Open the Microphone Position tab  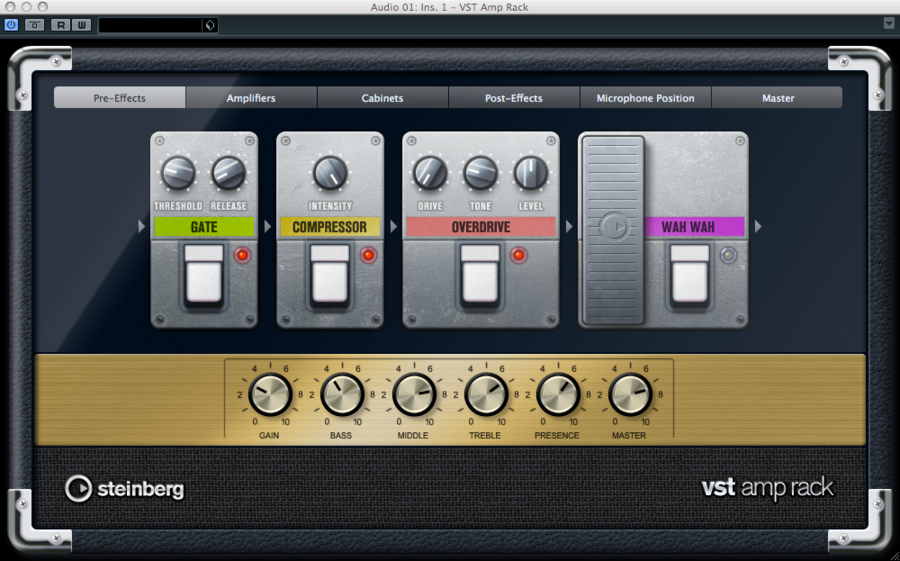645,98
